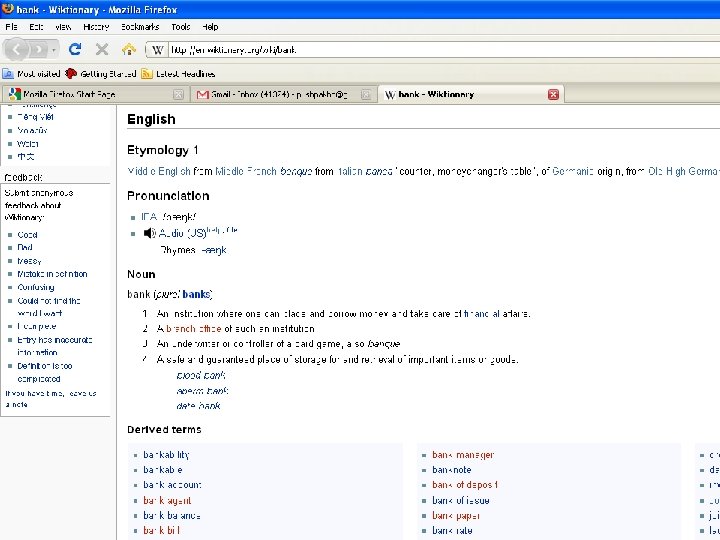Image resolution: width=720 pixels, height=540 pixels.
Task: Select the bank - Wiktionary tab
Action: pyautogui.click(x=470, y=94)
